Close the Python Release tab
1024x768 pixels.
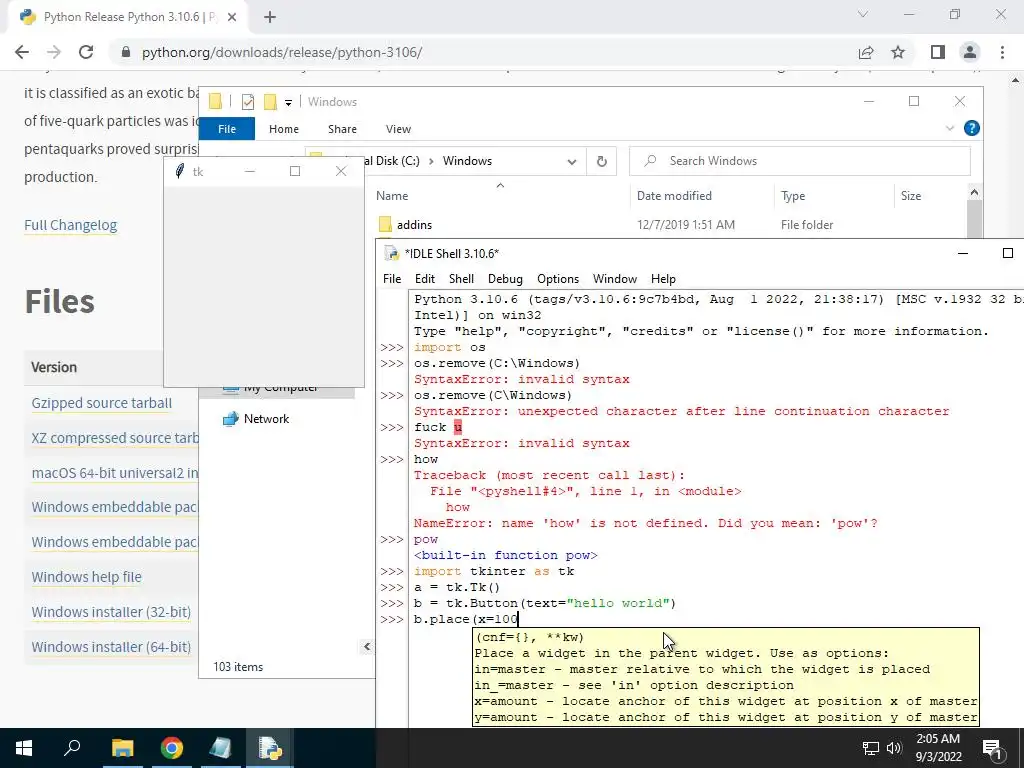[x=232, y=18]
